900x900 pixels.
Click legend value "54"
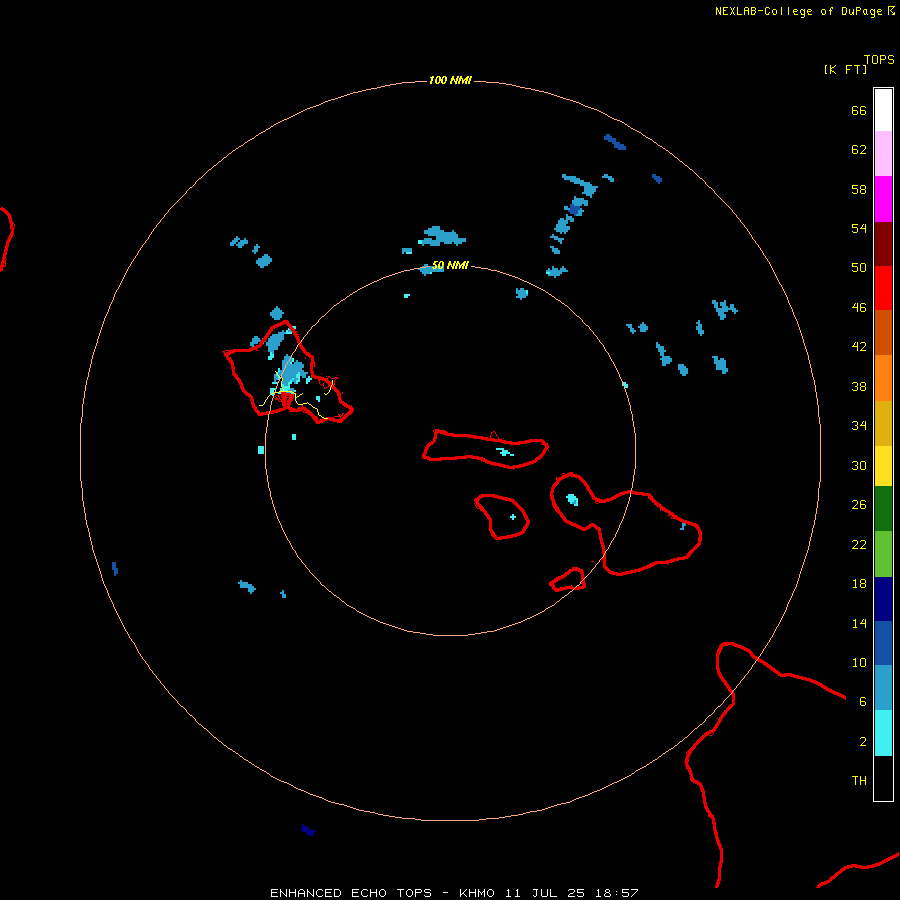tap(859, 228)
